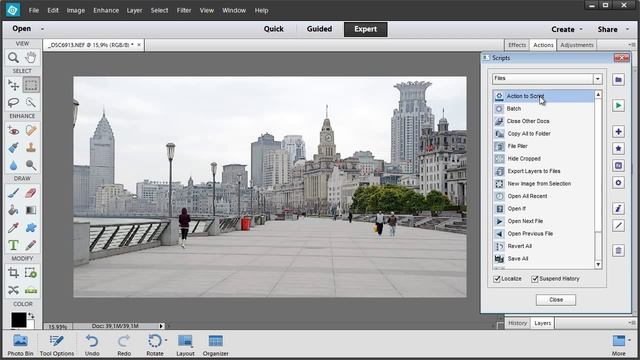Screen dimensions: 640x360
Task: Select the Red Eye Removal tool
Action: tap(13, 131)
